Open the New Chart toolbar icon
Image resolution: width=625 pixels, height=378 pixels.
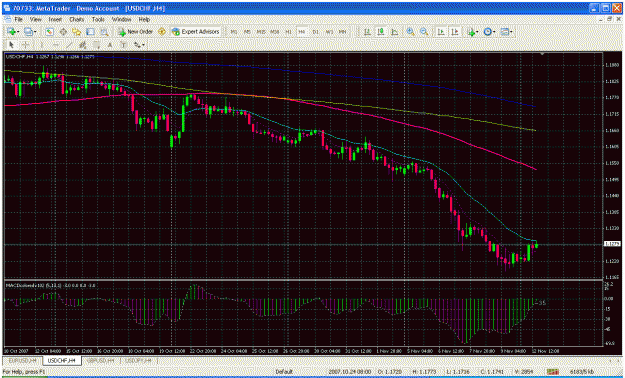coord(11,32)
